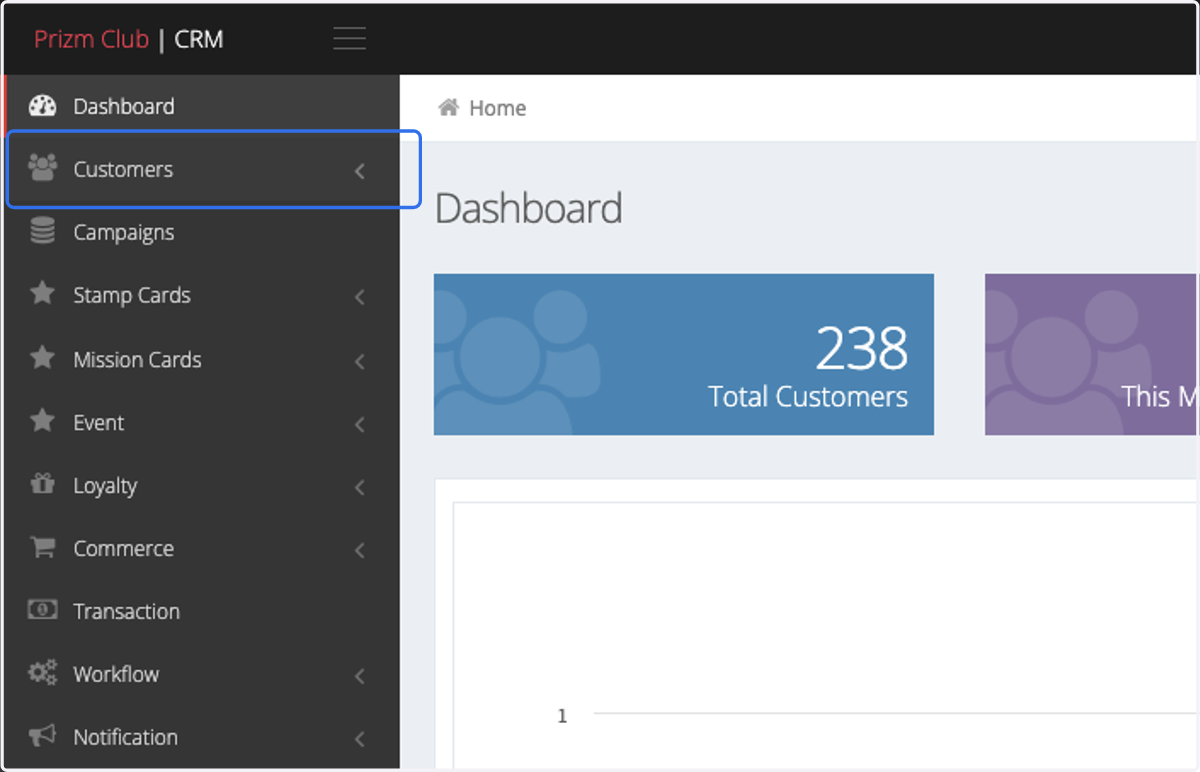This screenshot has width=1200, height=772.
Task: Expand the Commerce submenu chevron
Action: 360,550
